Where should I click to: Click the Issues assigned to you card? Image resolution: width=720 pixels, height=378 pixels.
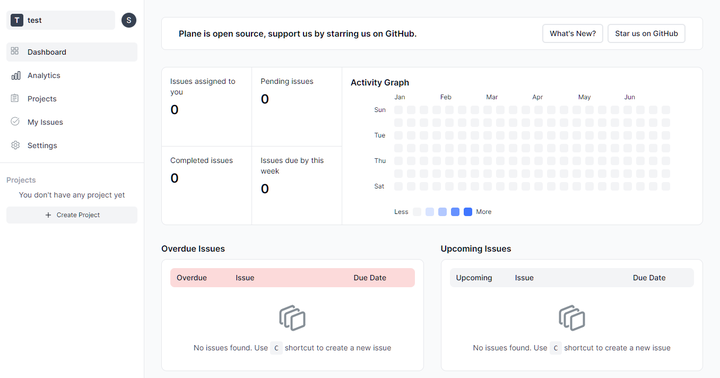click(207, 107)
